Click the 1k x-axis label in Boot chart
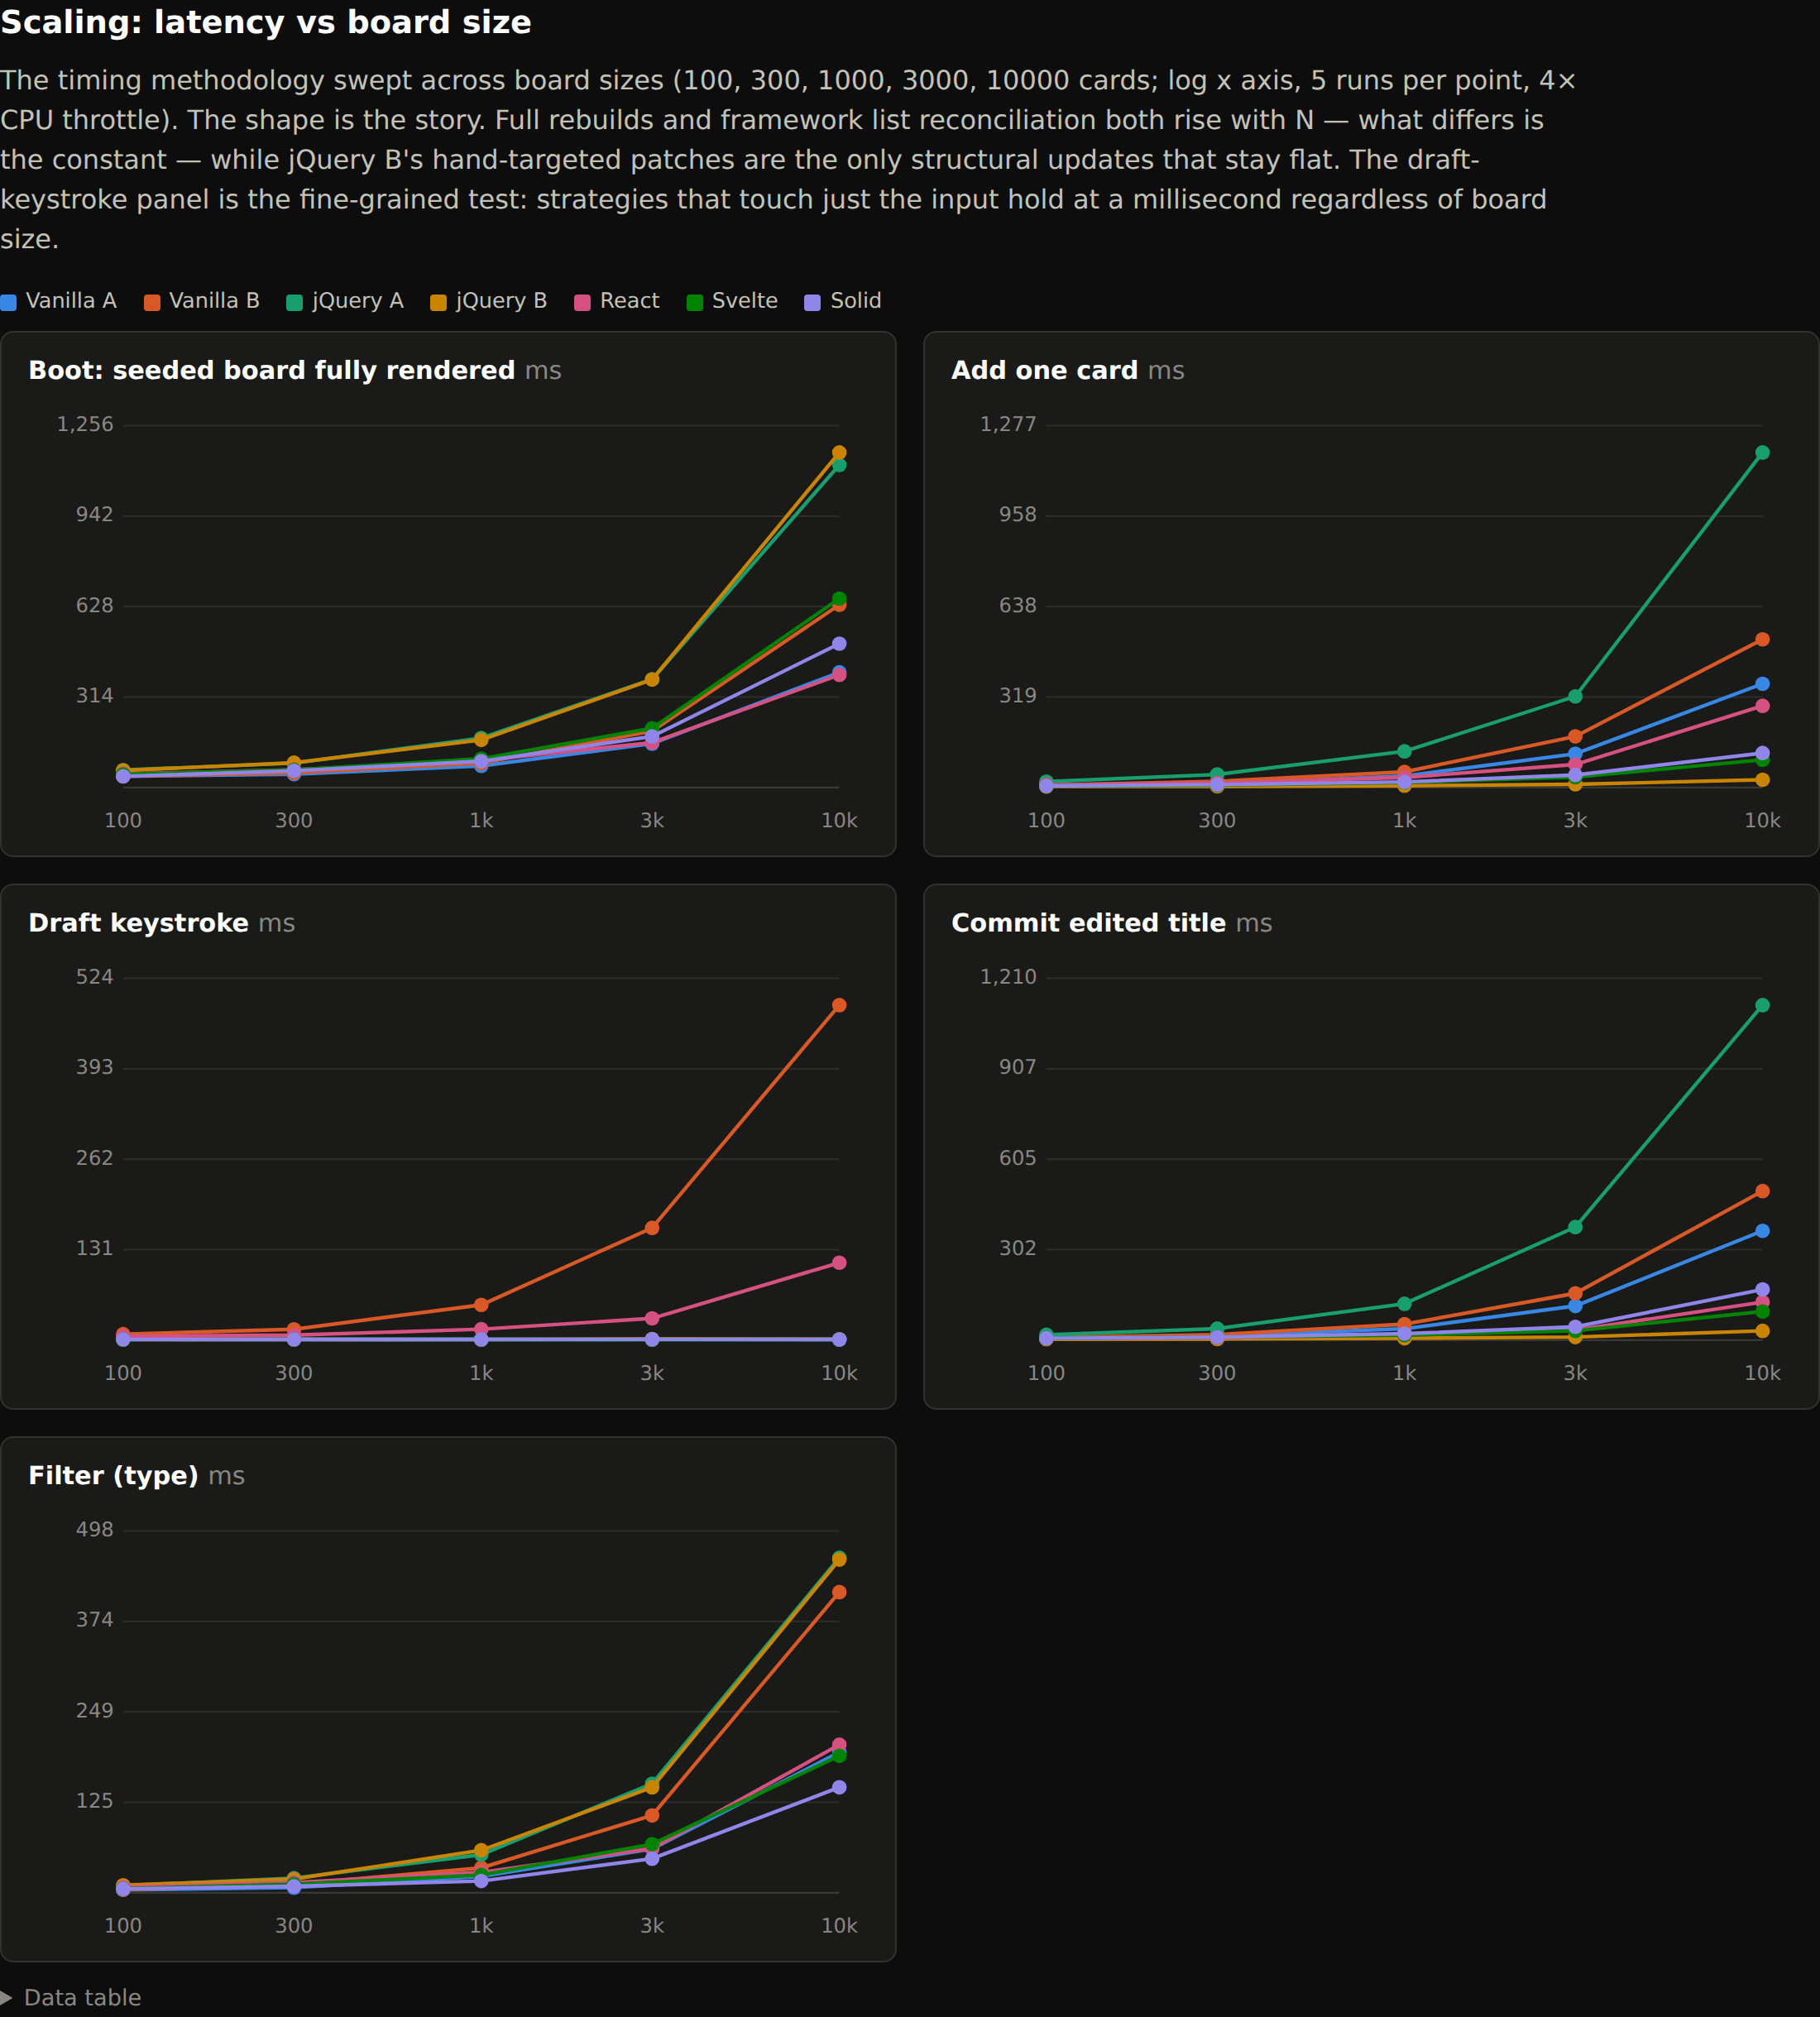The width and height of the screenshot is (1820, 2017). pyautogui.click(x=481, y=821)
